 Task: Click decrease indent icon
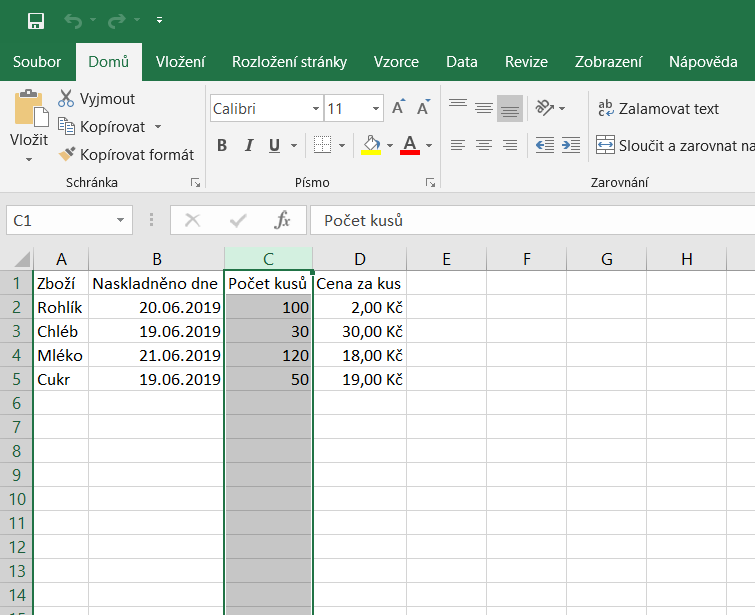[x=545, y=145]
